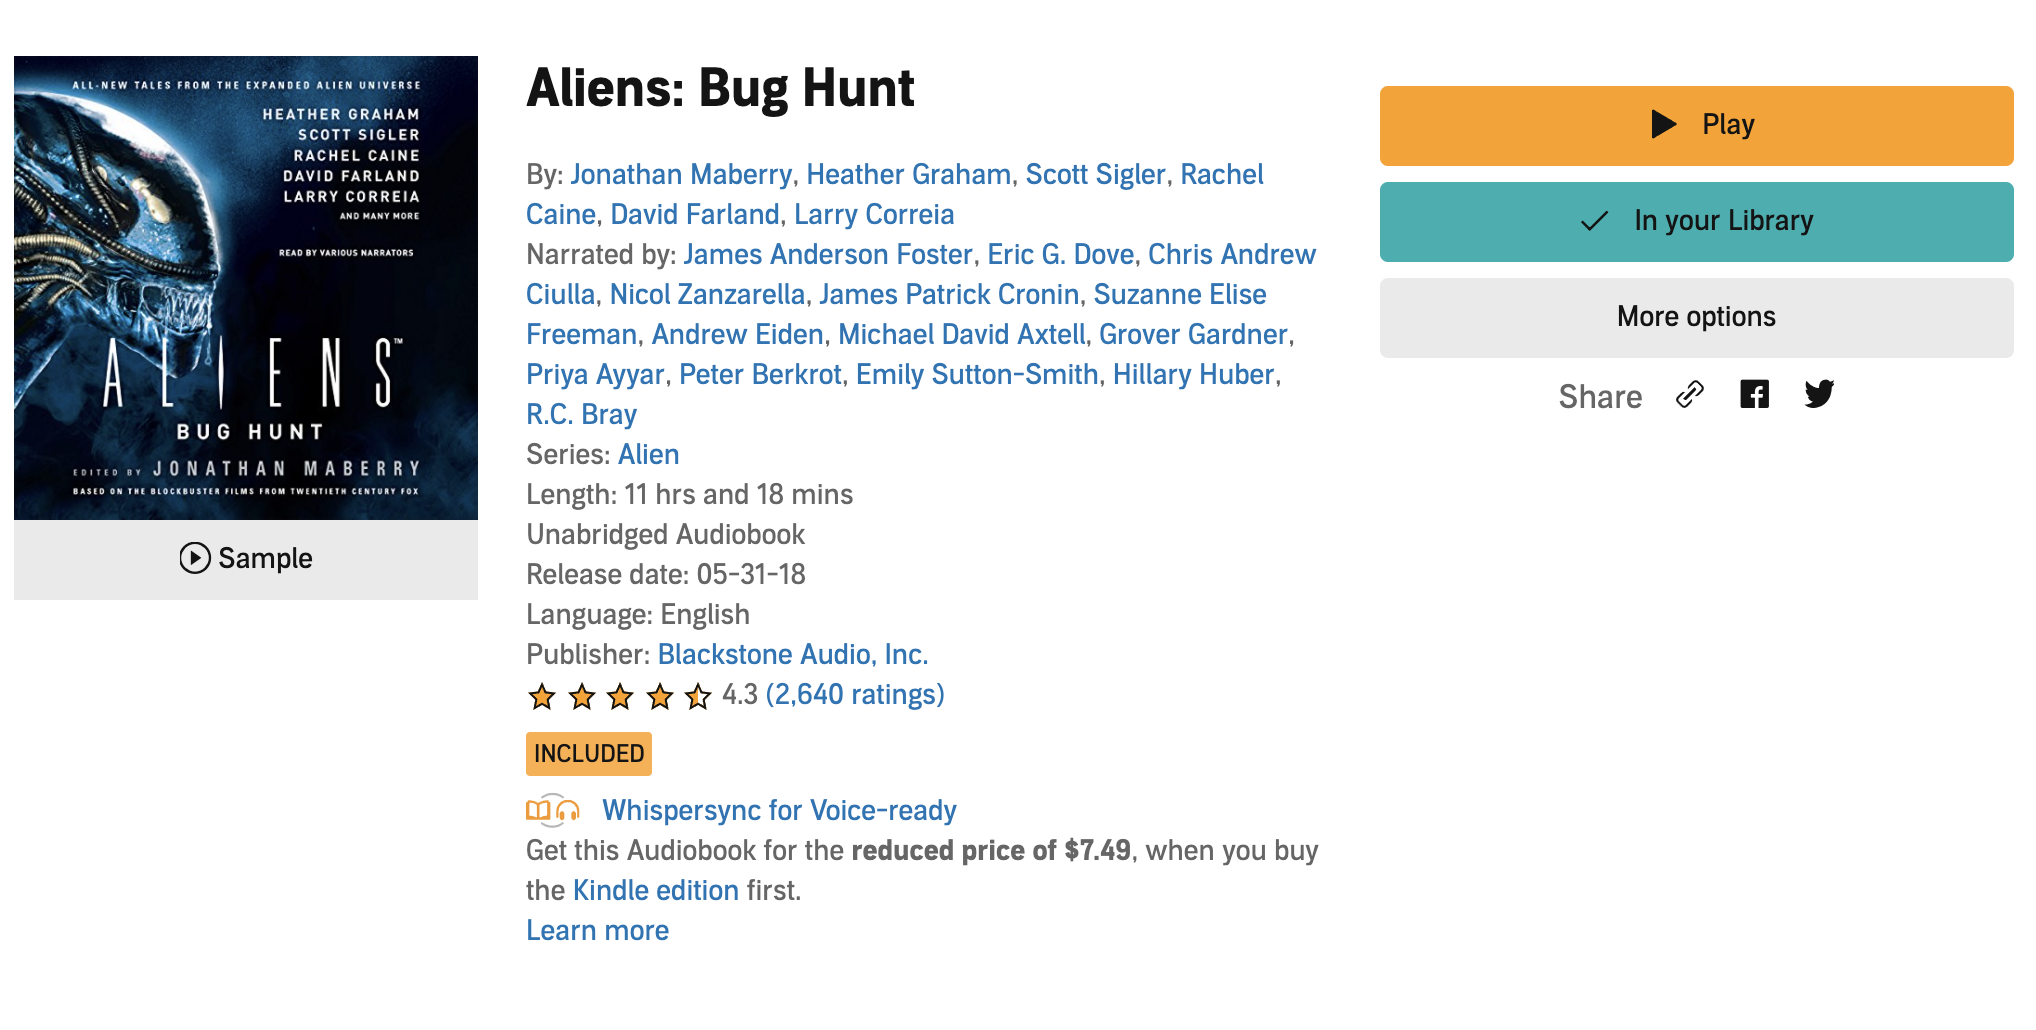Click the Whispersync book and headphones icon
Image resolution: width=2036 pixels, height=1030 pixels.
click(x=553, y=810)
